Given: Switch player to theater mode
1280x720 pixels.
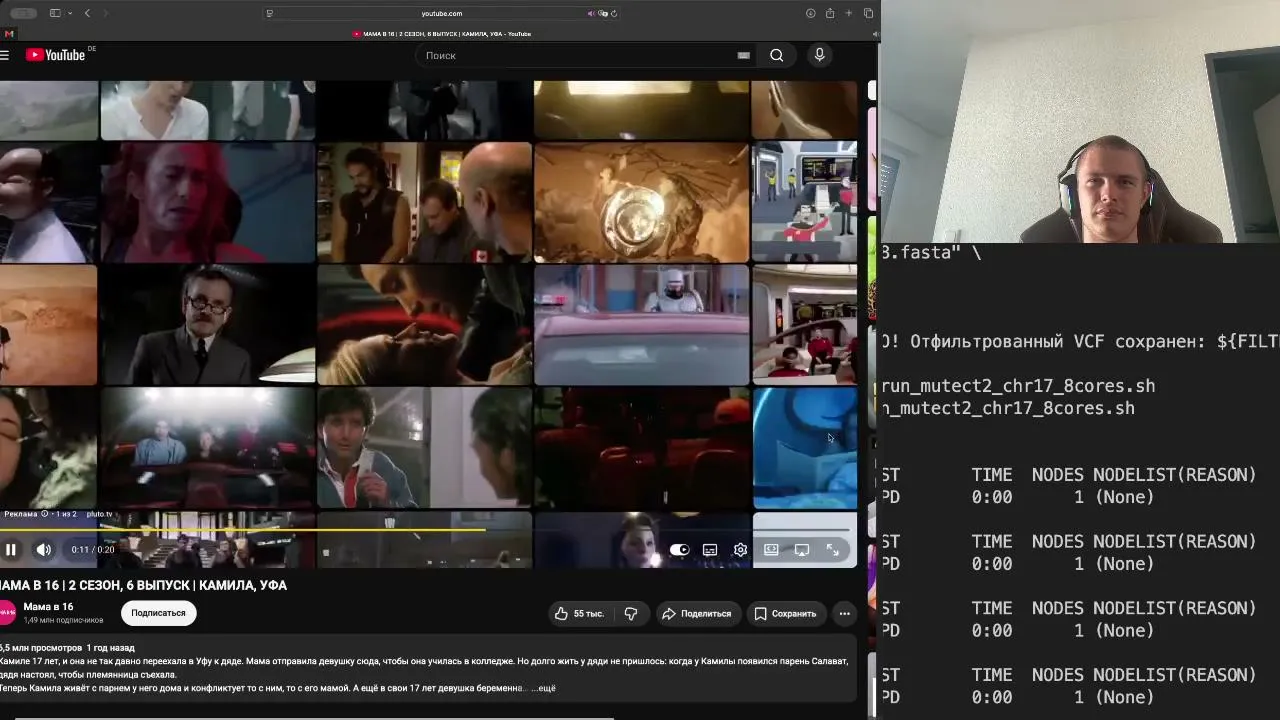Looking at the screenshot, I should tap(771, 549).
